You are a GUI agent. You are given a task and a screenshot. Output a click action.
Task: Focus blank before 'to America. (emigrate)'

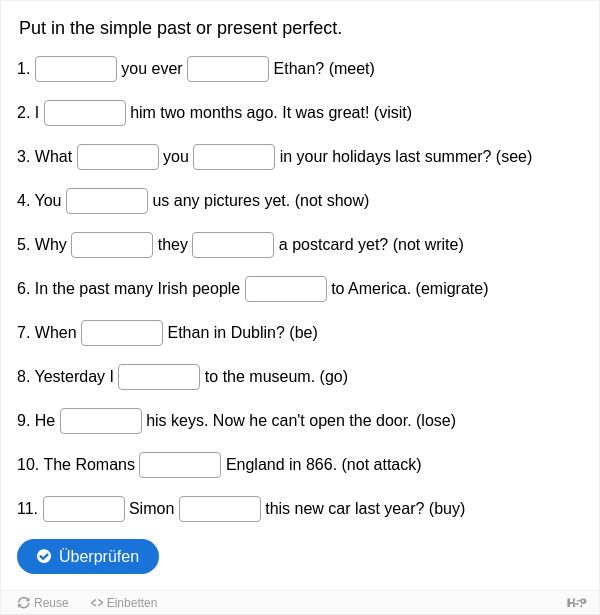pos(286,289)
